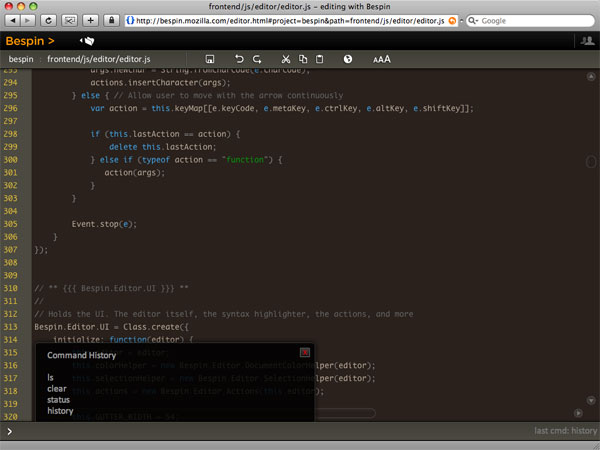600x450 pixels.
Task: Click the Bespin logo
Action: pyautogui.click(x=30, y=41)
